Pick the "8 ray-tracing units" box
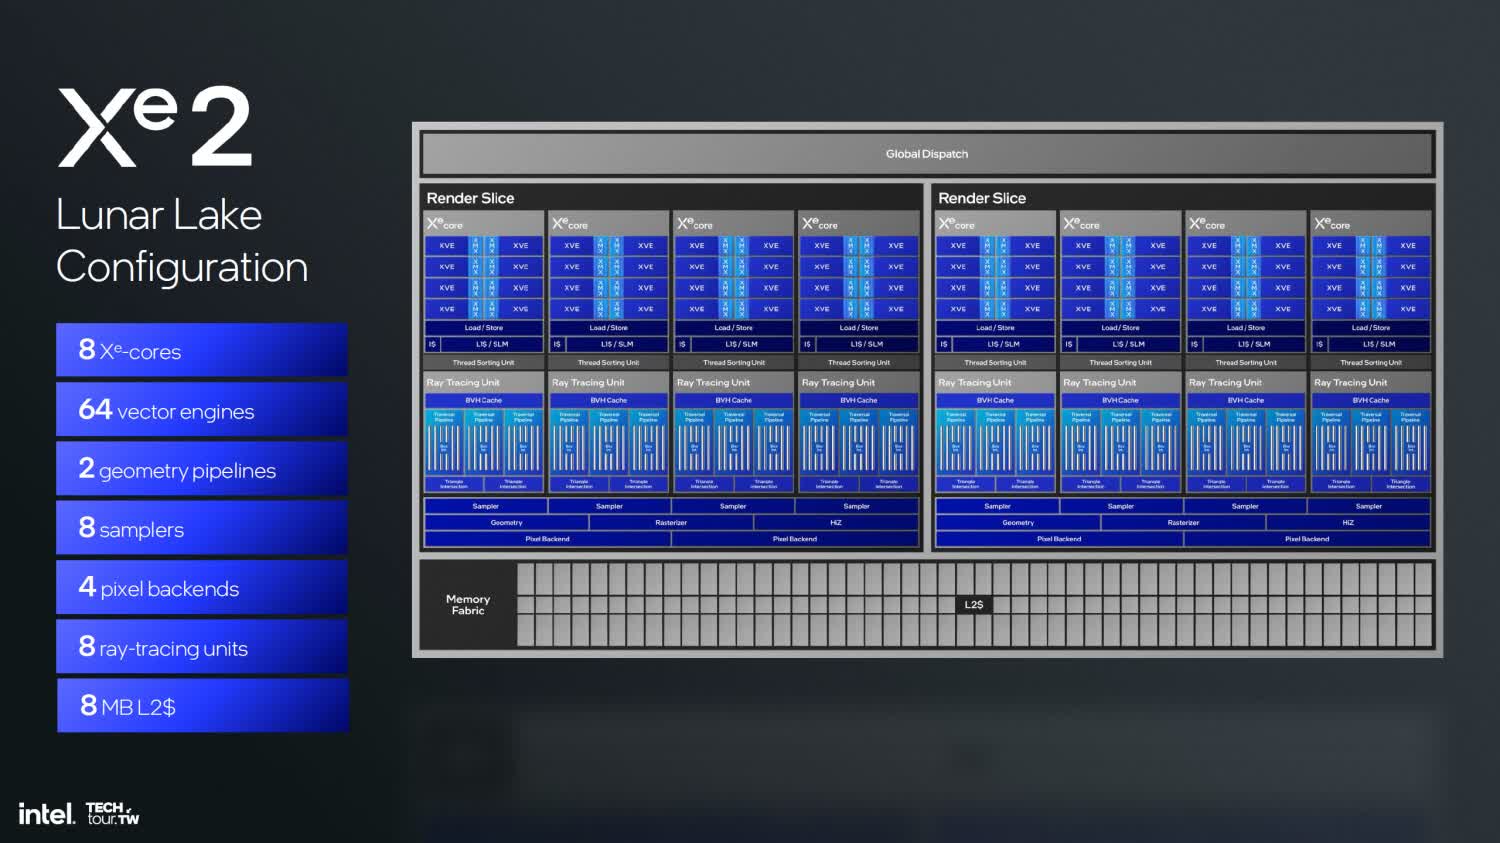The image size is (1500, 843). [x=202, y=648]
